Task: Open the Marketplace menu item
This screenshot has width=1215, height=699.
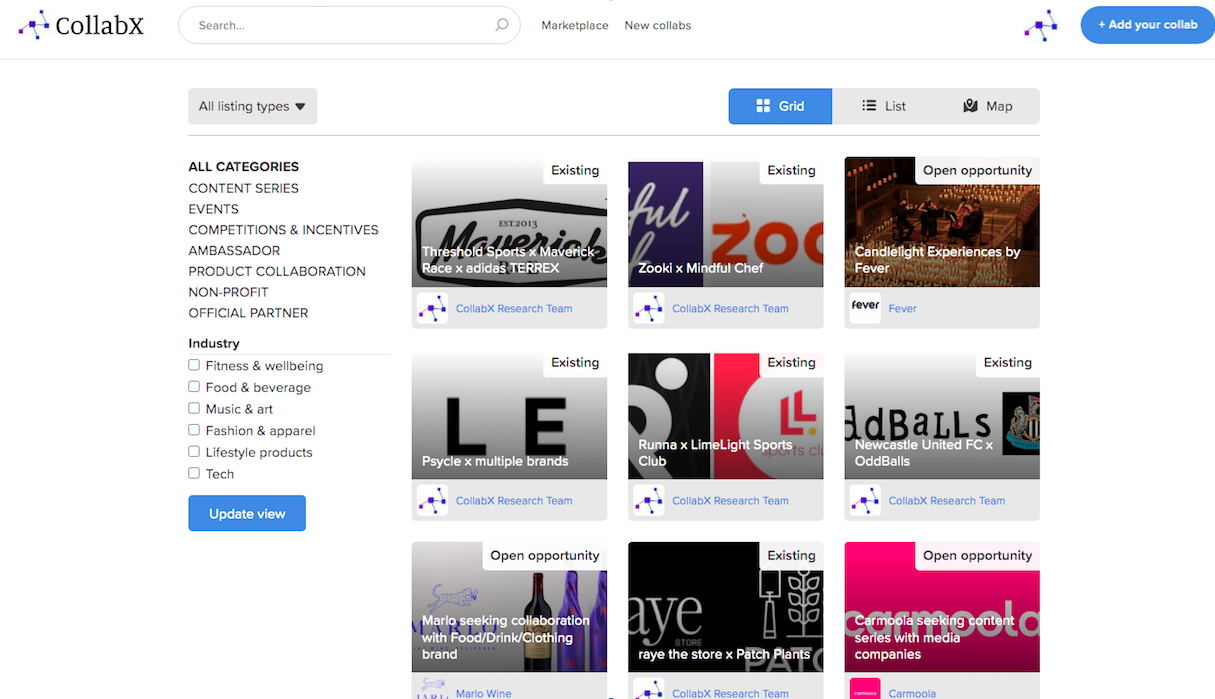Action: click(575, 25)
